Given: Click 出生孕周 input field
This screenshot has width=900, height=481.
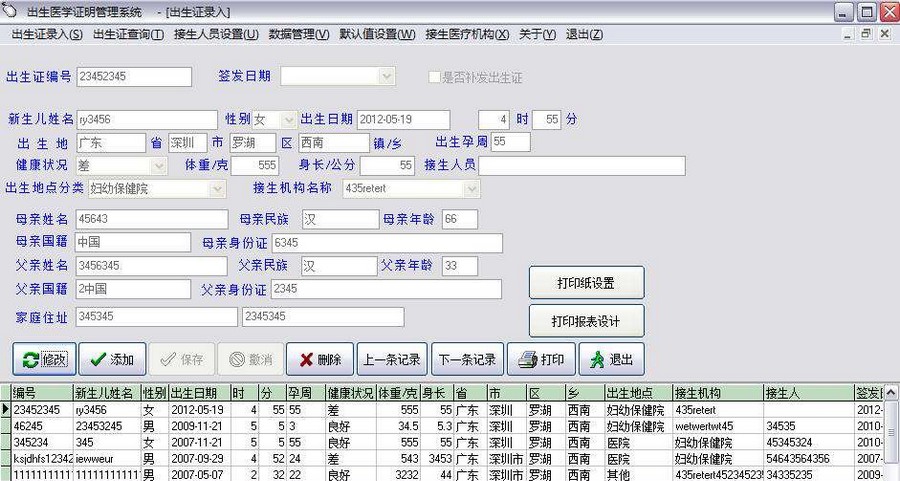Looking at the screenshot, I should (x=510, y=142).
